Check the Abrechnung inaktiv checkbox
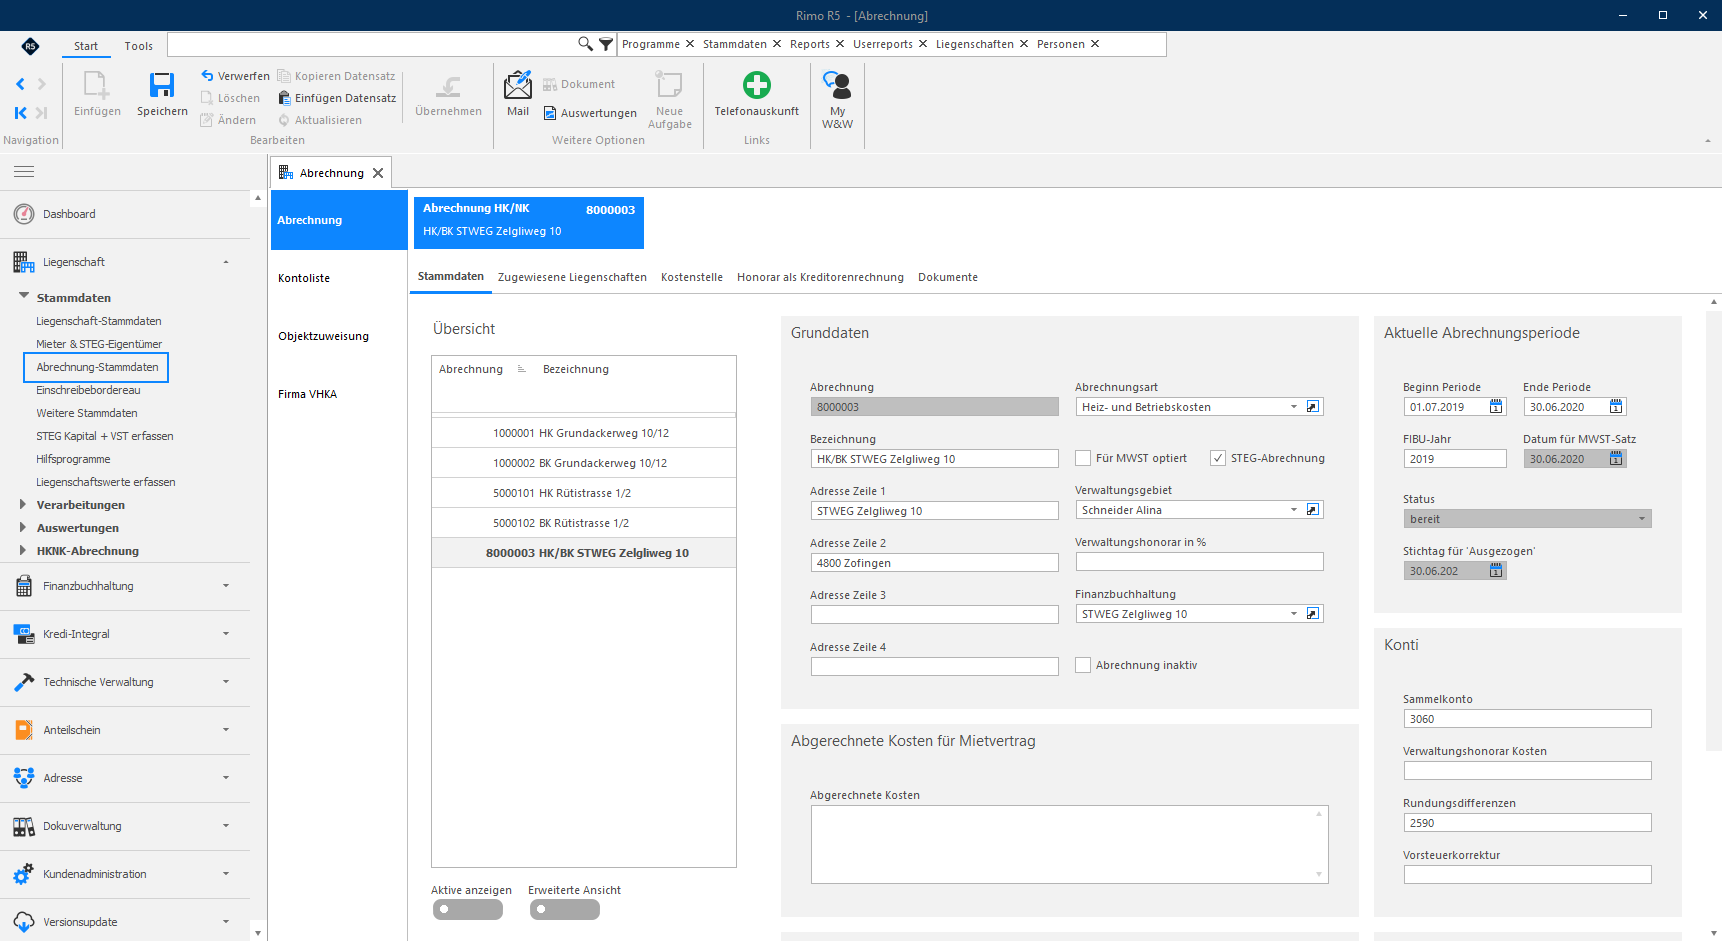This screenshot has height=941, width=1722. coord(1083,665)
